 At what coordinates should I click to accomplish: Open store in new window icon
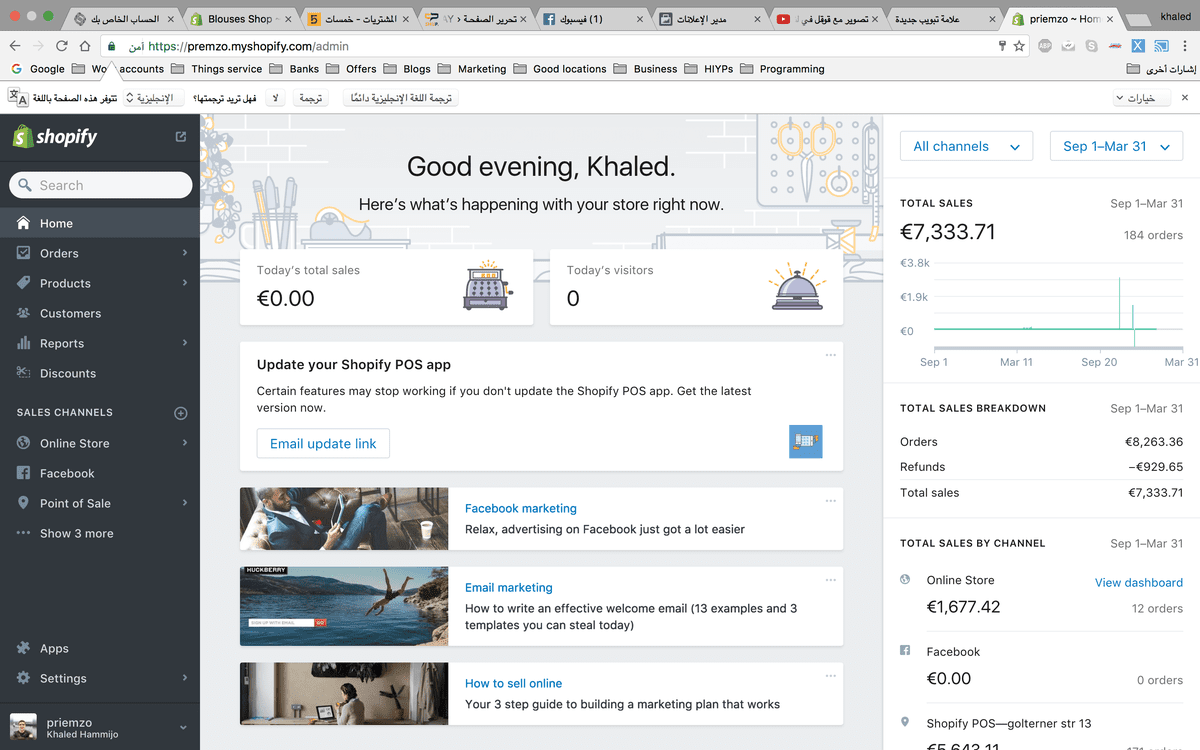pyautogui.click(x=181, y=137)
